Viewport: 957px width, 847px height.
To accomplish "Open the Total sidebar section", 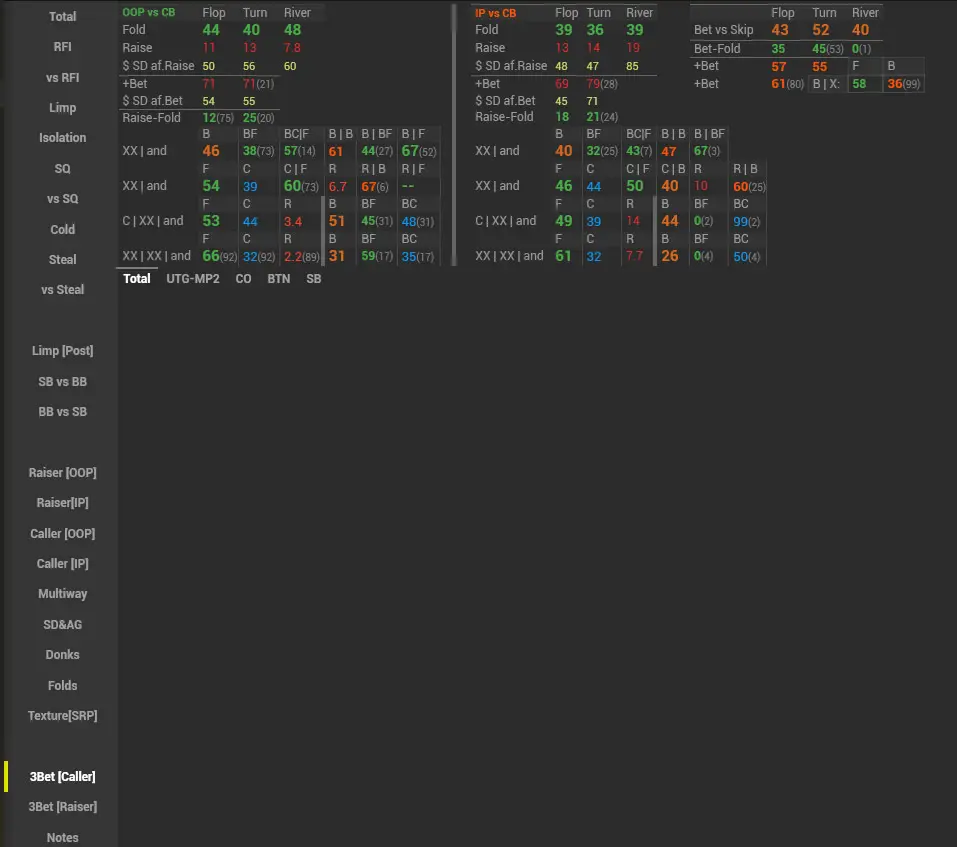I will (62, 16).
